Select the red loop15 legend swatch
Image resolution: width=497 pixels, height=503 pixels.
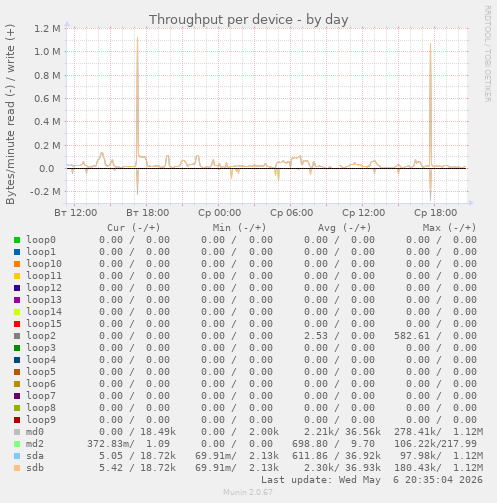17,324
